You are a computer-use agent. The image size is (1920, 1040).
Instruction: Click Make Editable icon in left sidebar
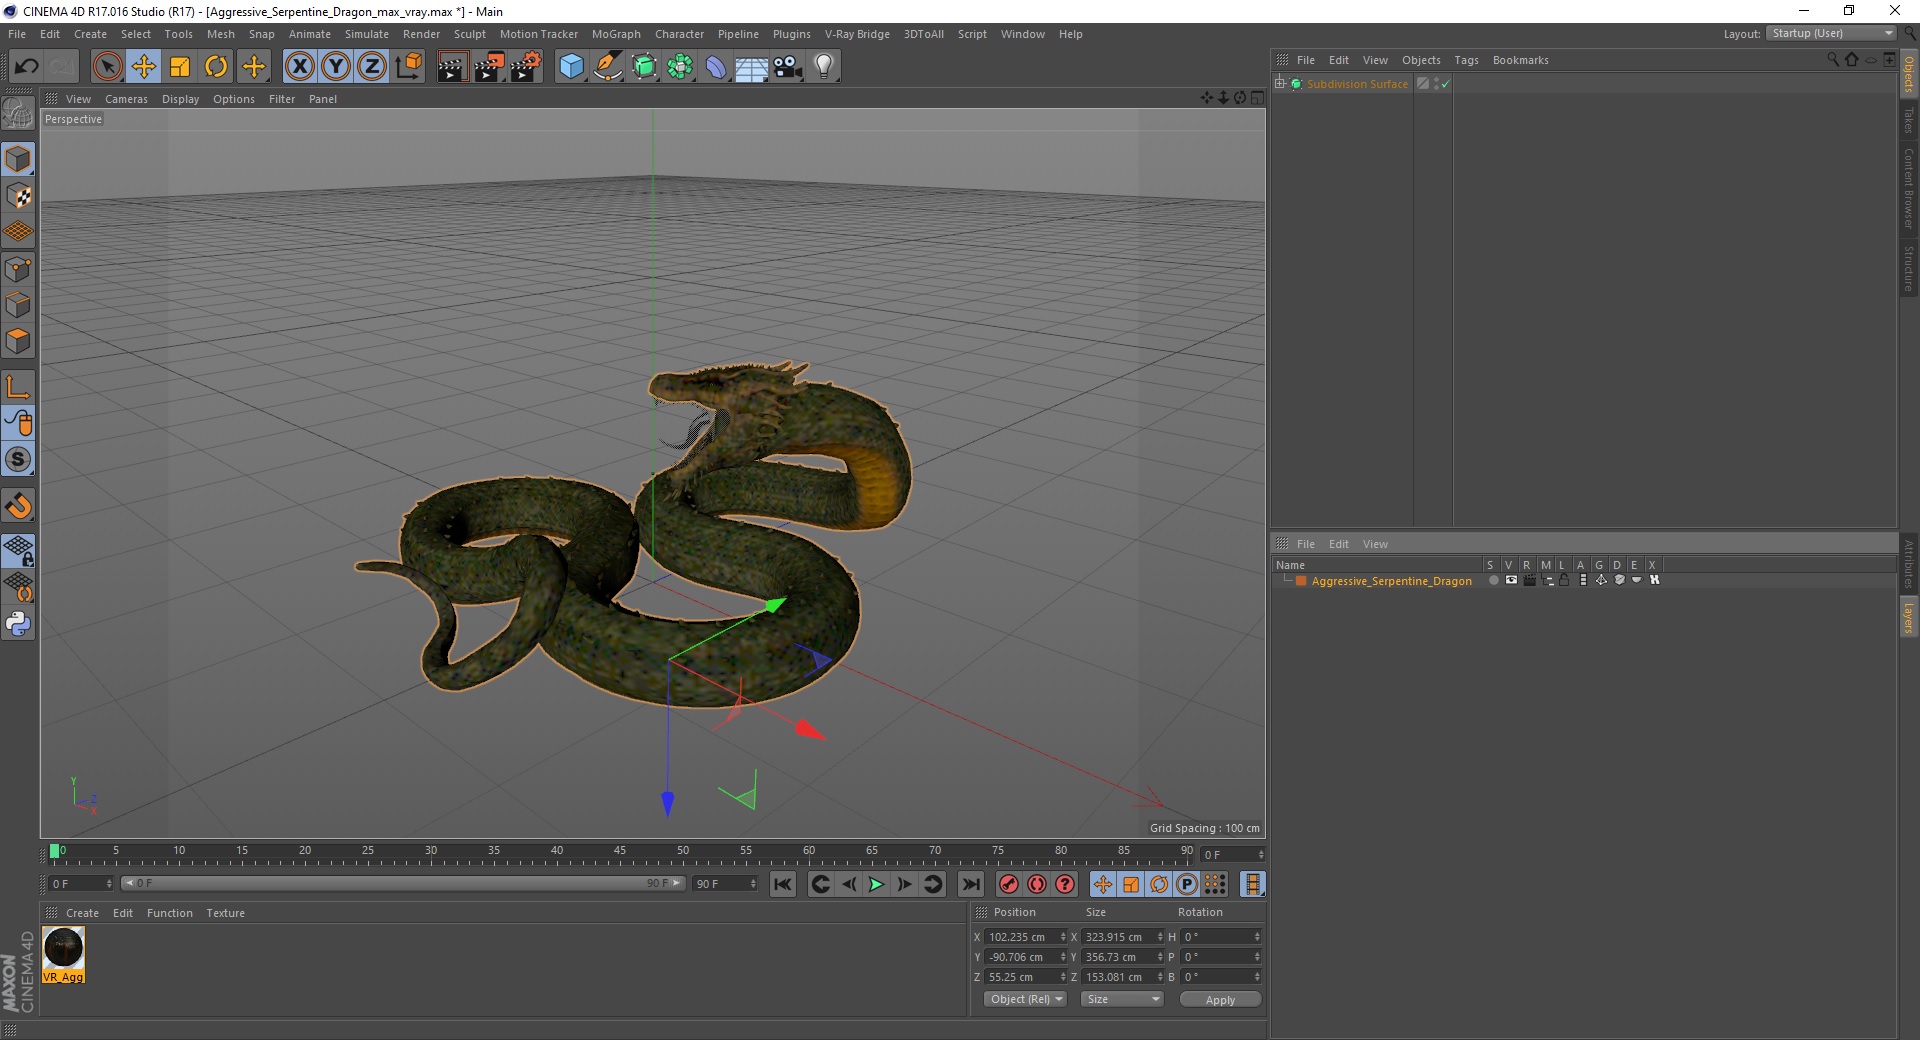[x=18, y=114]
